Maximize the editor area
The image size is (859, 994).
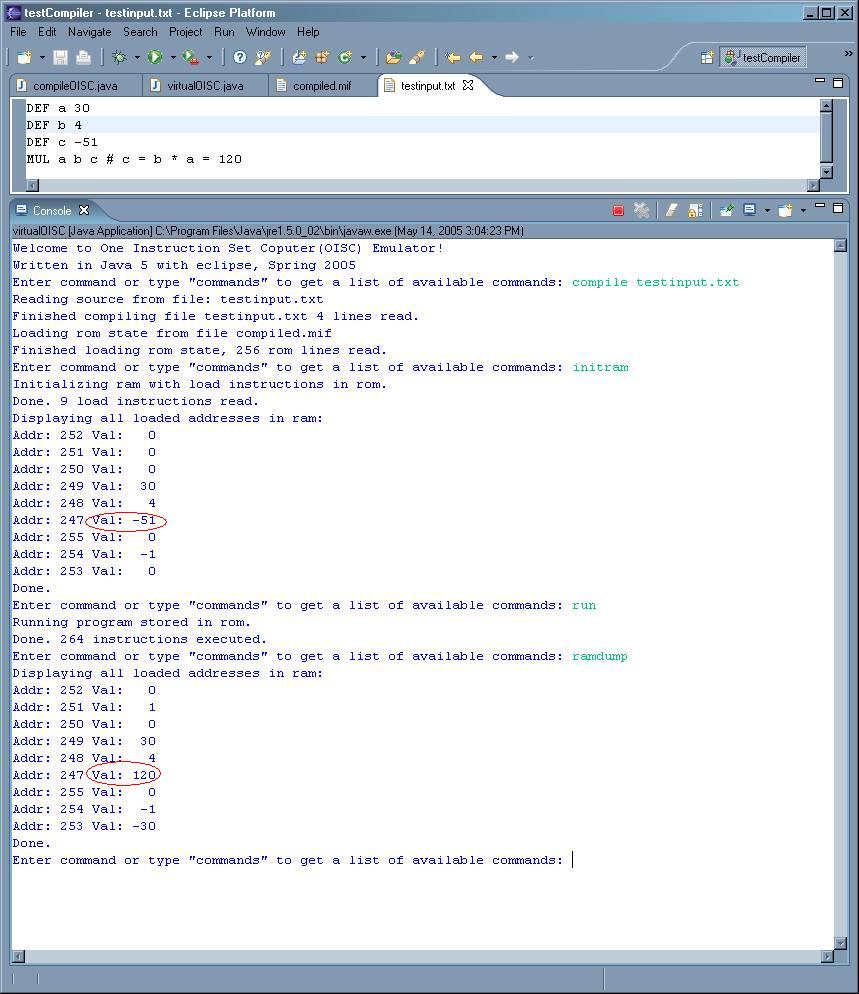click(x=837, y=83)
